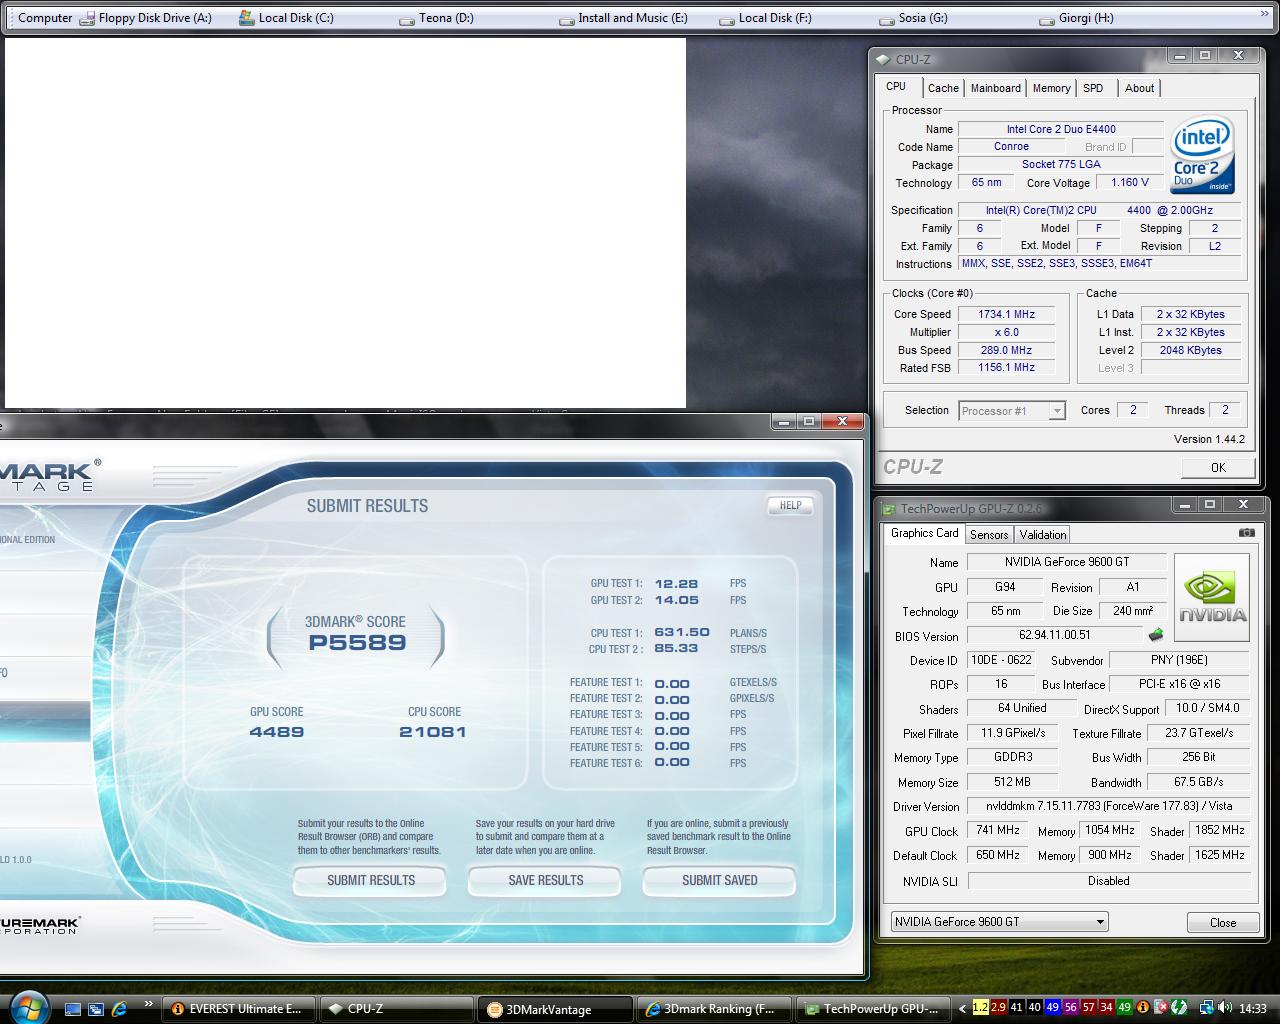This screenshot has width=1280, height=1024.
Task: Open Giorgi (H:) drive from toolbar
Action: tap(1076, 18)
